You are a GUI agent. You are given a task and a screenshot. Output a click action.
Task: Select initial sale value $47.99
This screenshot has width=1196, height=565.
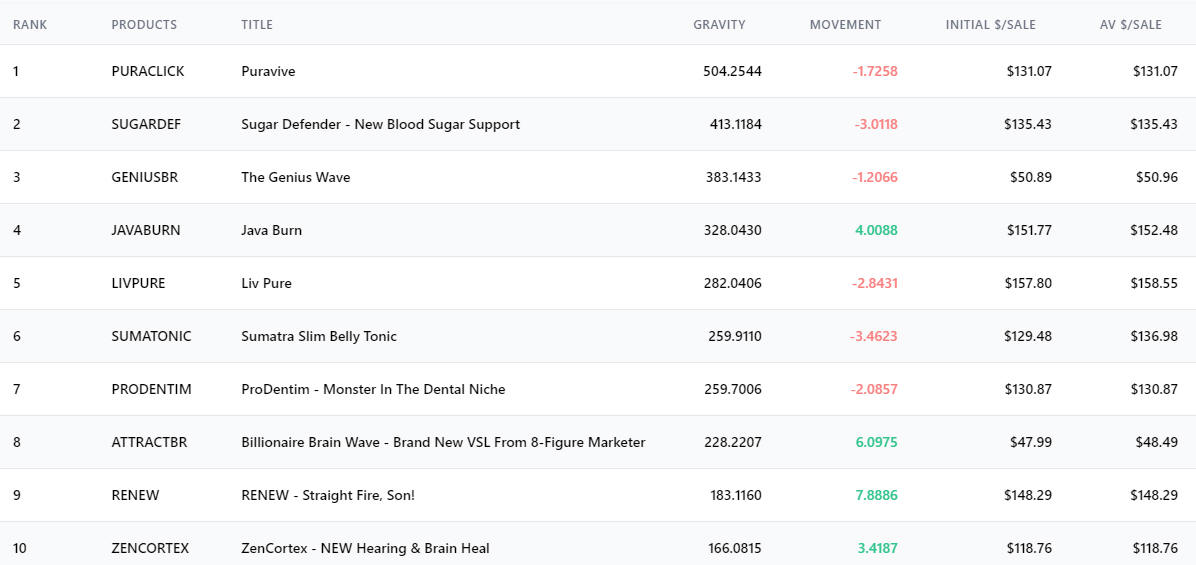[1032, 442]
